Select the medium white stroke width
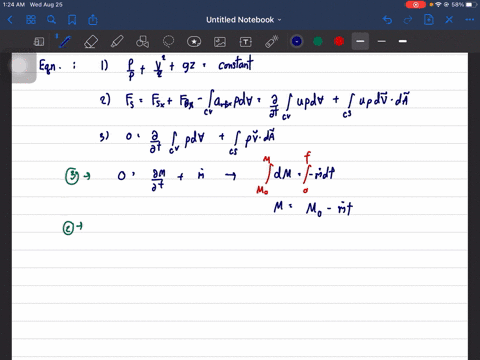480x360 pixels. click(403, 41)
